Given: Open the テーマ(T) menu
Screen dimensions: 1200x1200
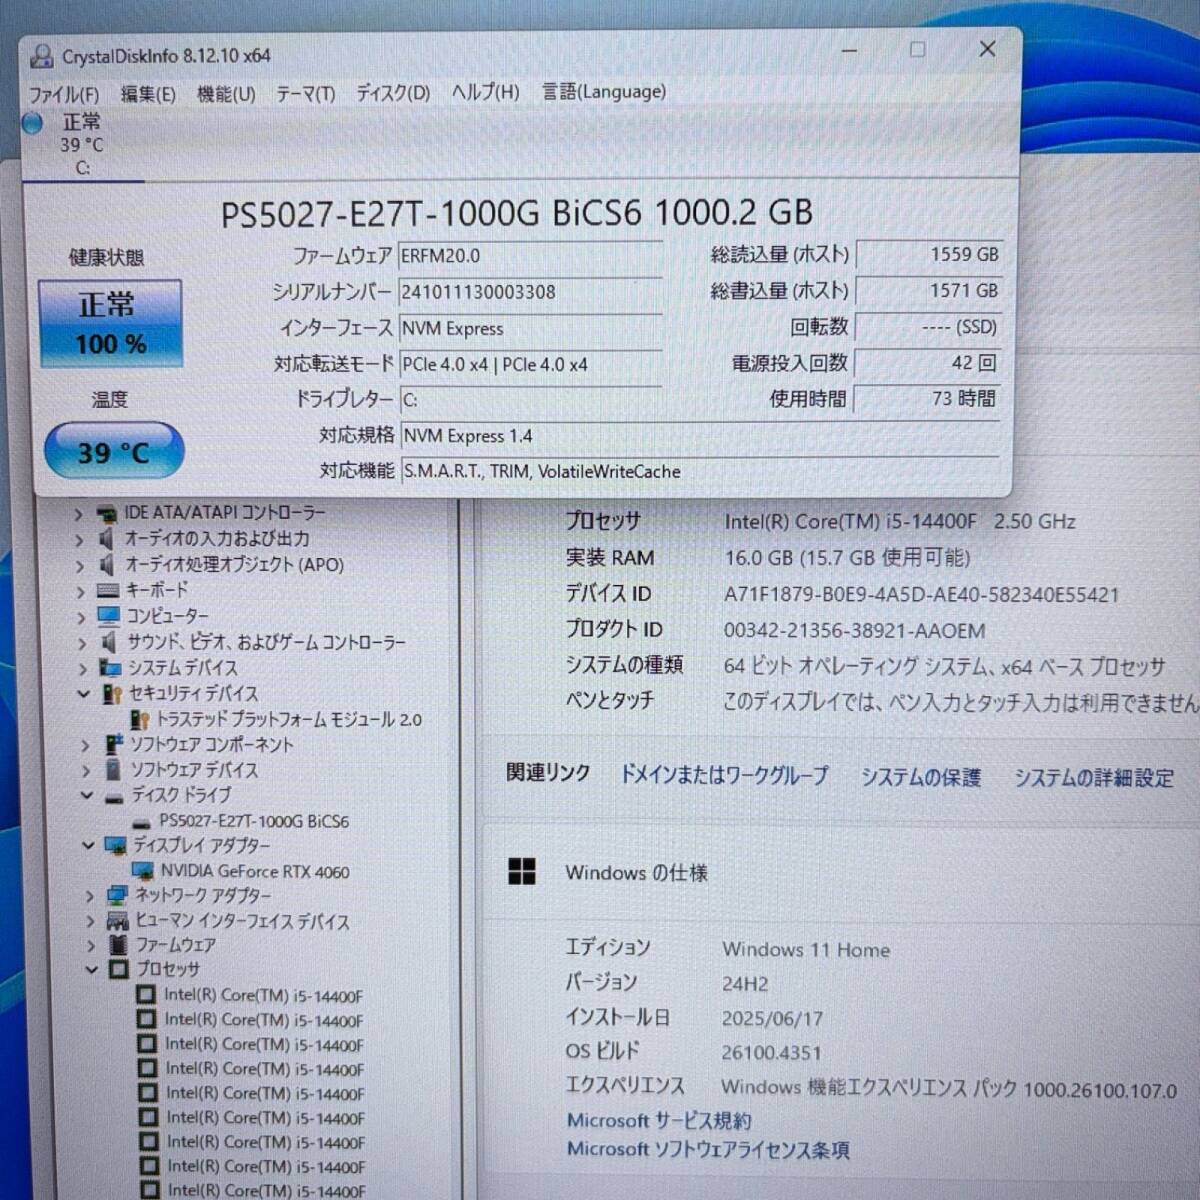Looking at the screenshot, I should pos(305,94).
